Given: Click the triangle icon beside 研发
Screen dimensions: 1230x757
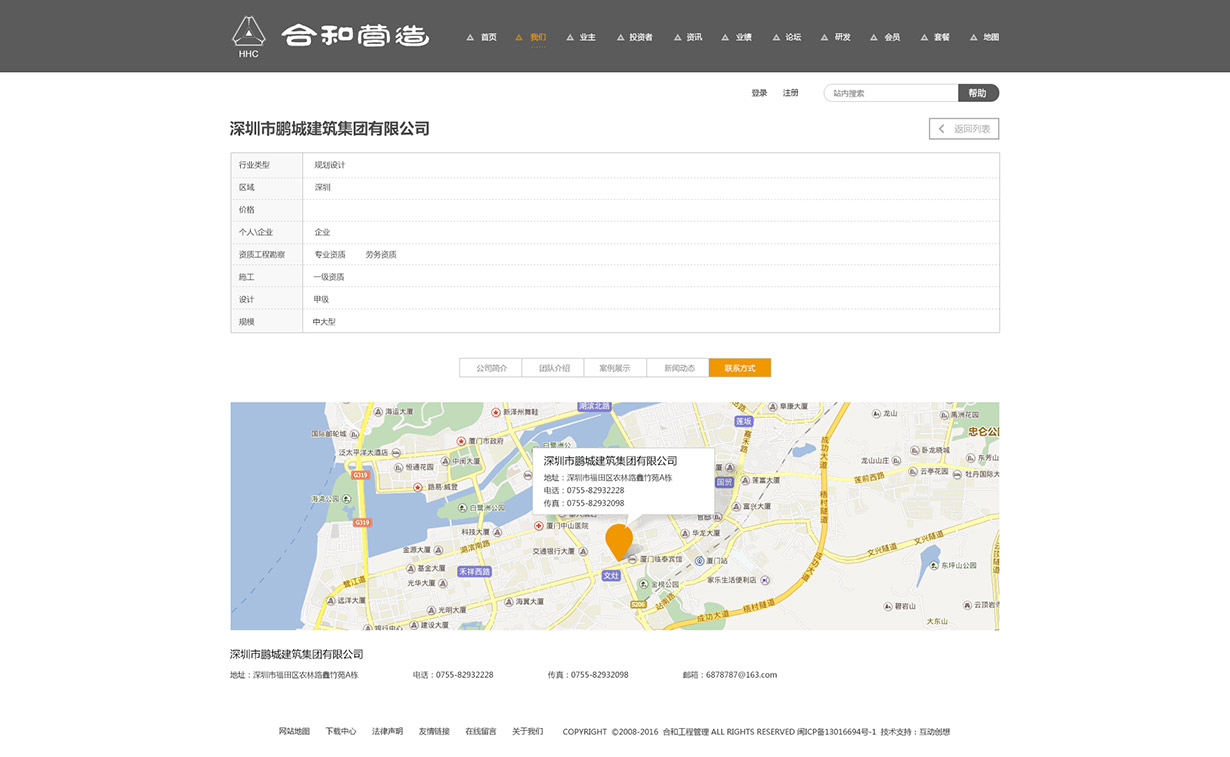Looking at the screenshot, I should [825, 38].
